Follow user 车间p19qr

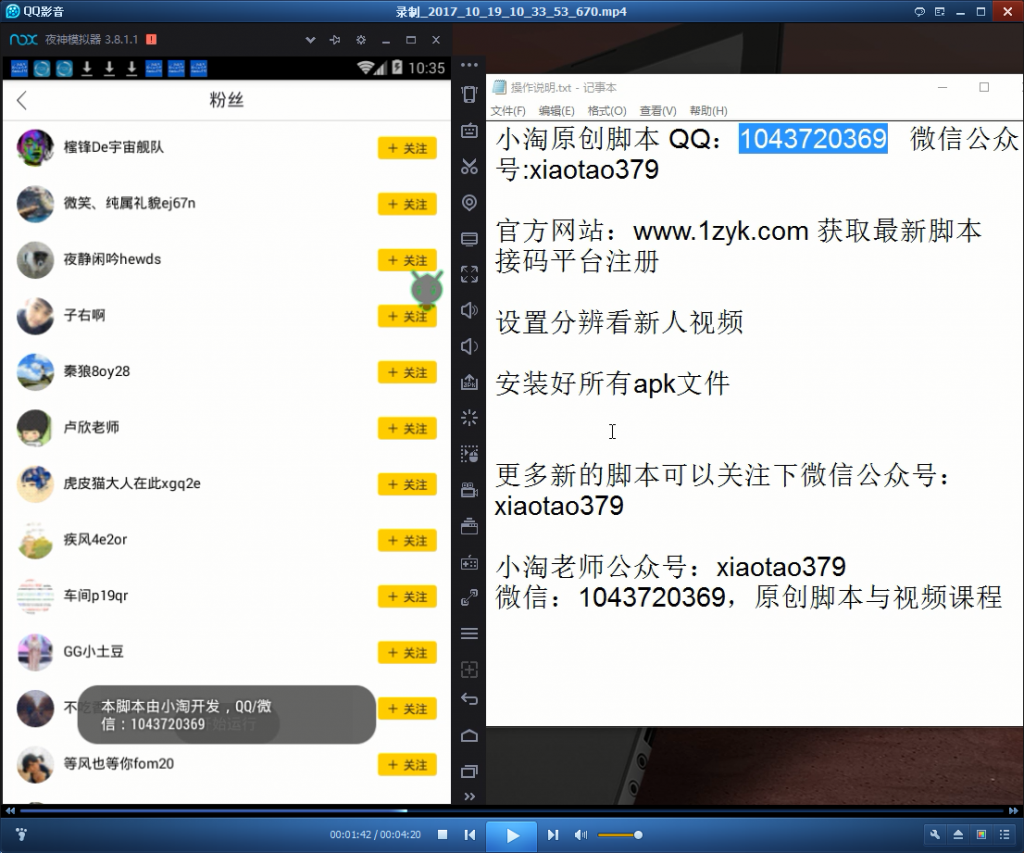(407, 597)
